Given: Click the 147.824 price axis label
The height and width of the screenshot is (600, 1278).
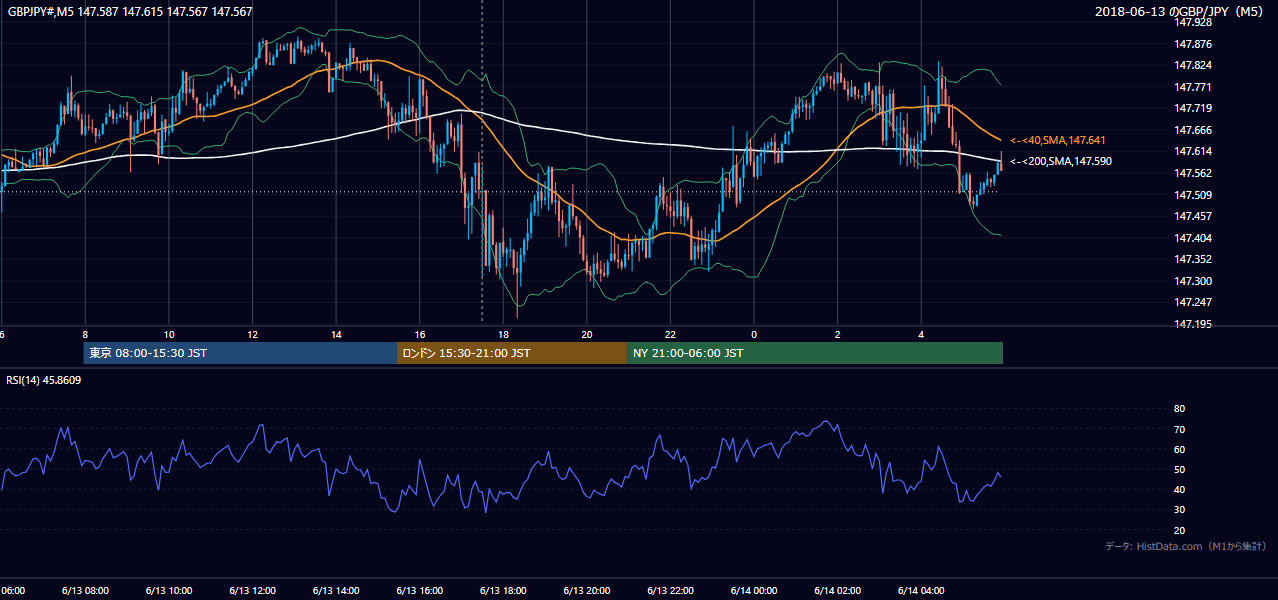Looking at the screenshot, I should pyautogui.click(x=1193, y=65).
